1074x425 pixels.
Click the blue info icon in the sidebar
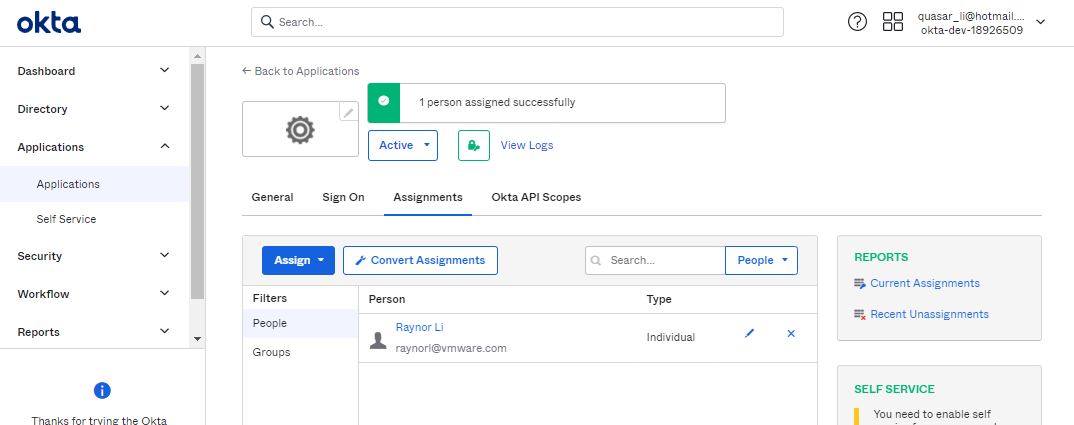(x=102, y=391)
